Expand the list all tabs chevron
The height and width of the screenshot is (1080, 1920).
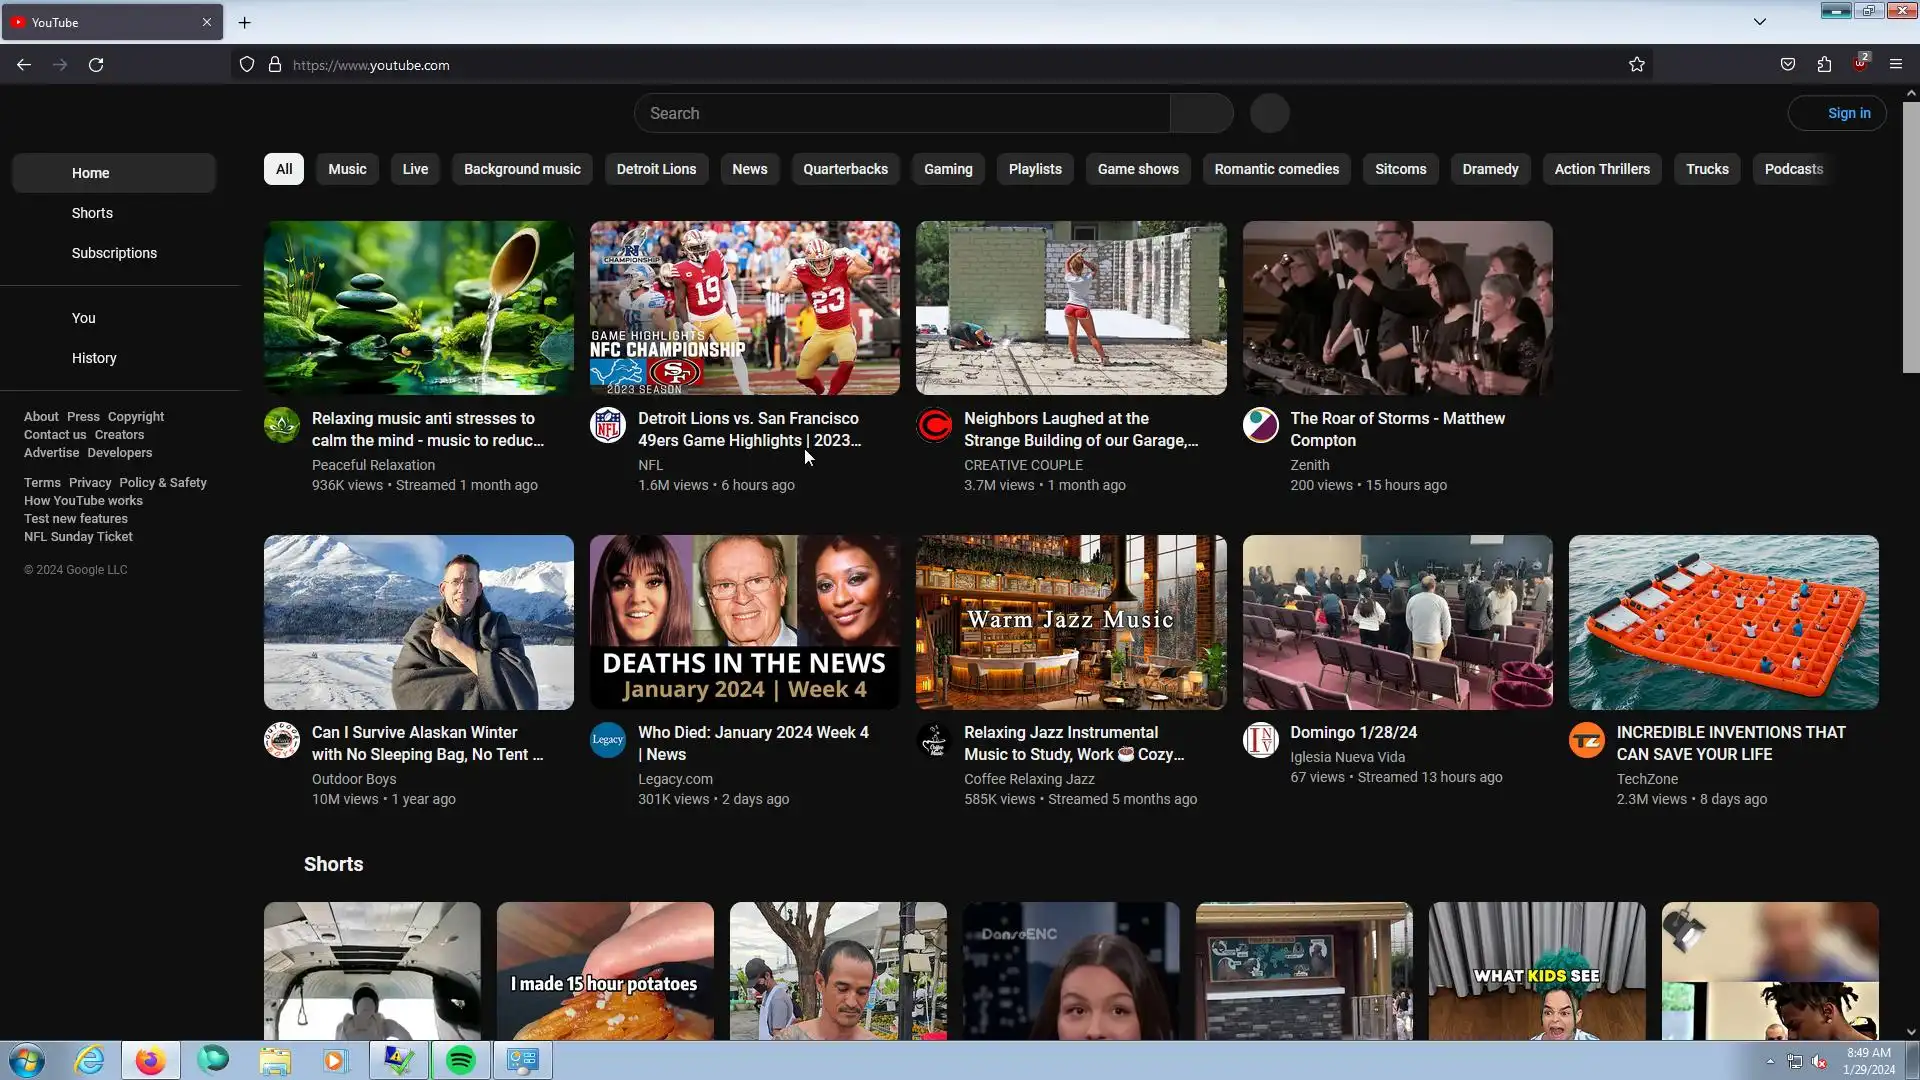pos(1759,22)
